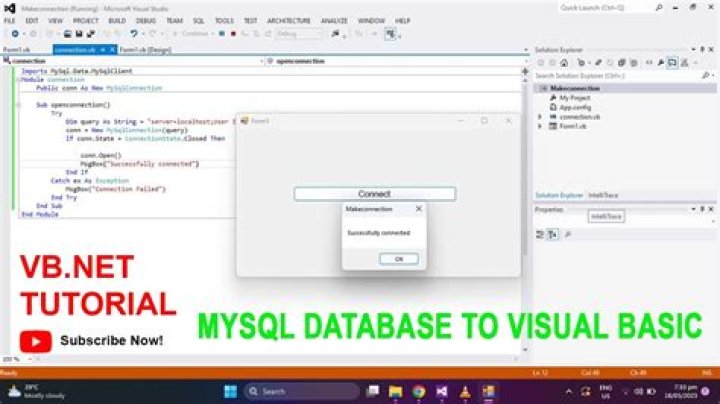The height and width of the screenshot is (404, 720).
Task: Click the Quick Launch search magnifier
Action: point(659,8)
